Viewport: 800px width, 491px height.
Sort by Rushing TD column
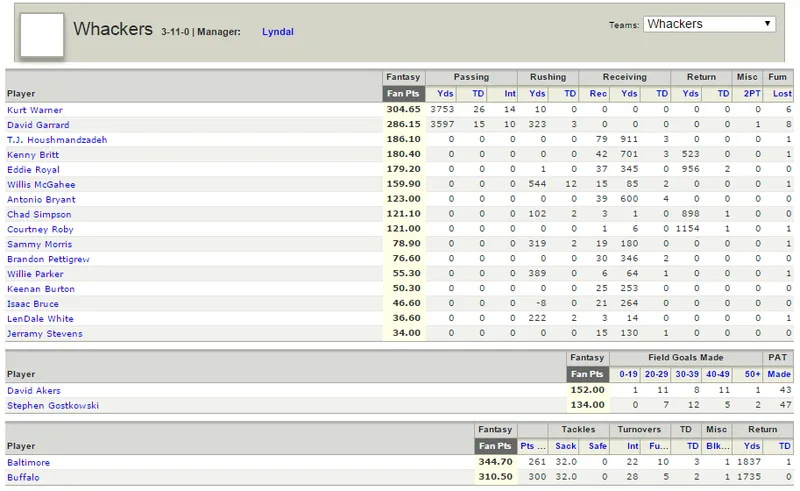(570, 93)
